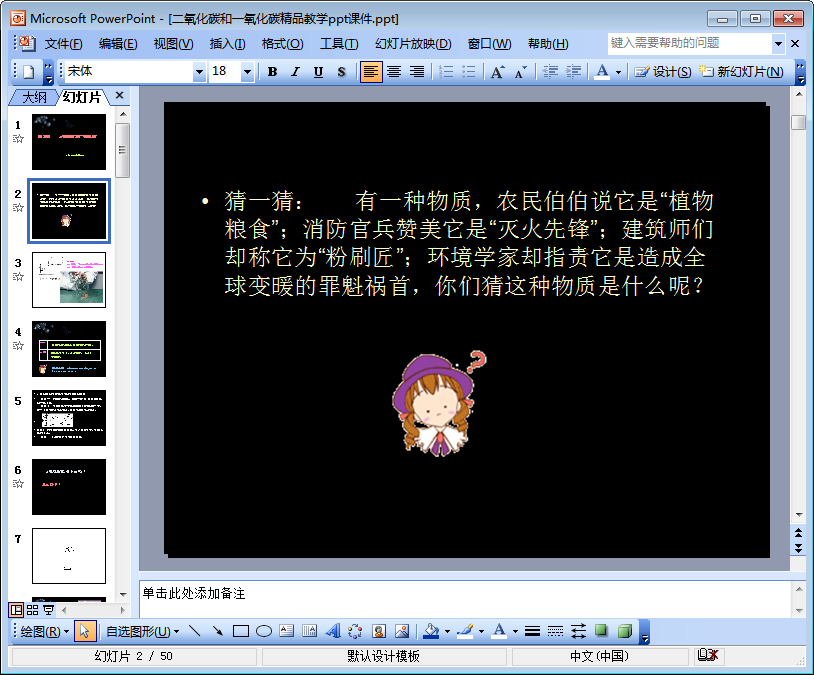Insert a vertical Text Box

[309, 631]
